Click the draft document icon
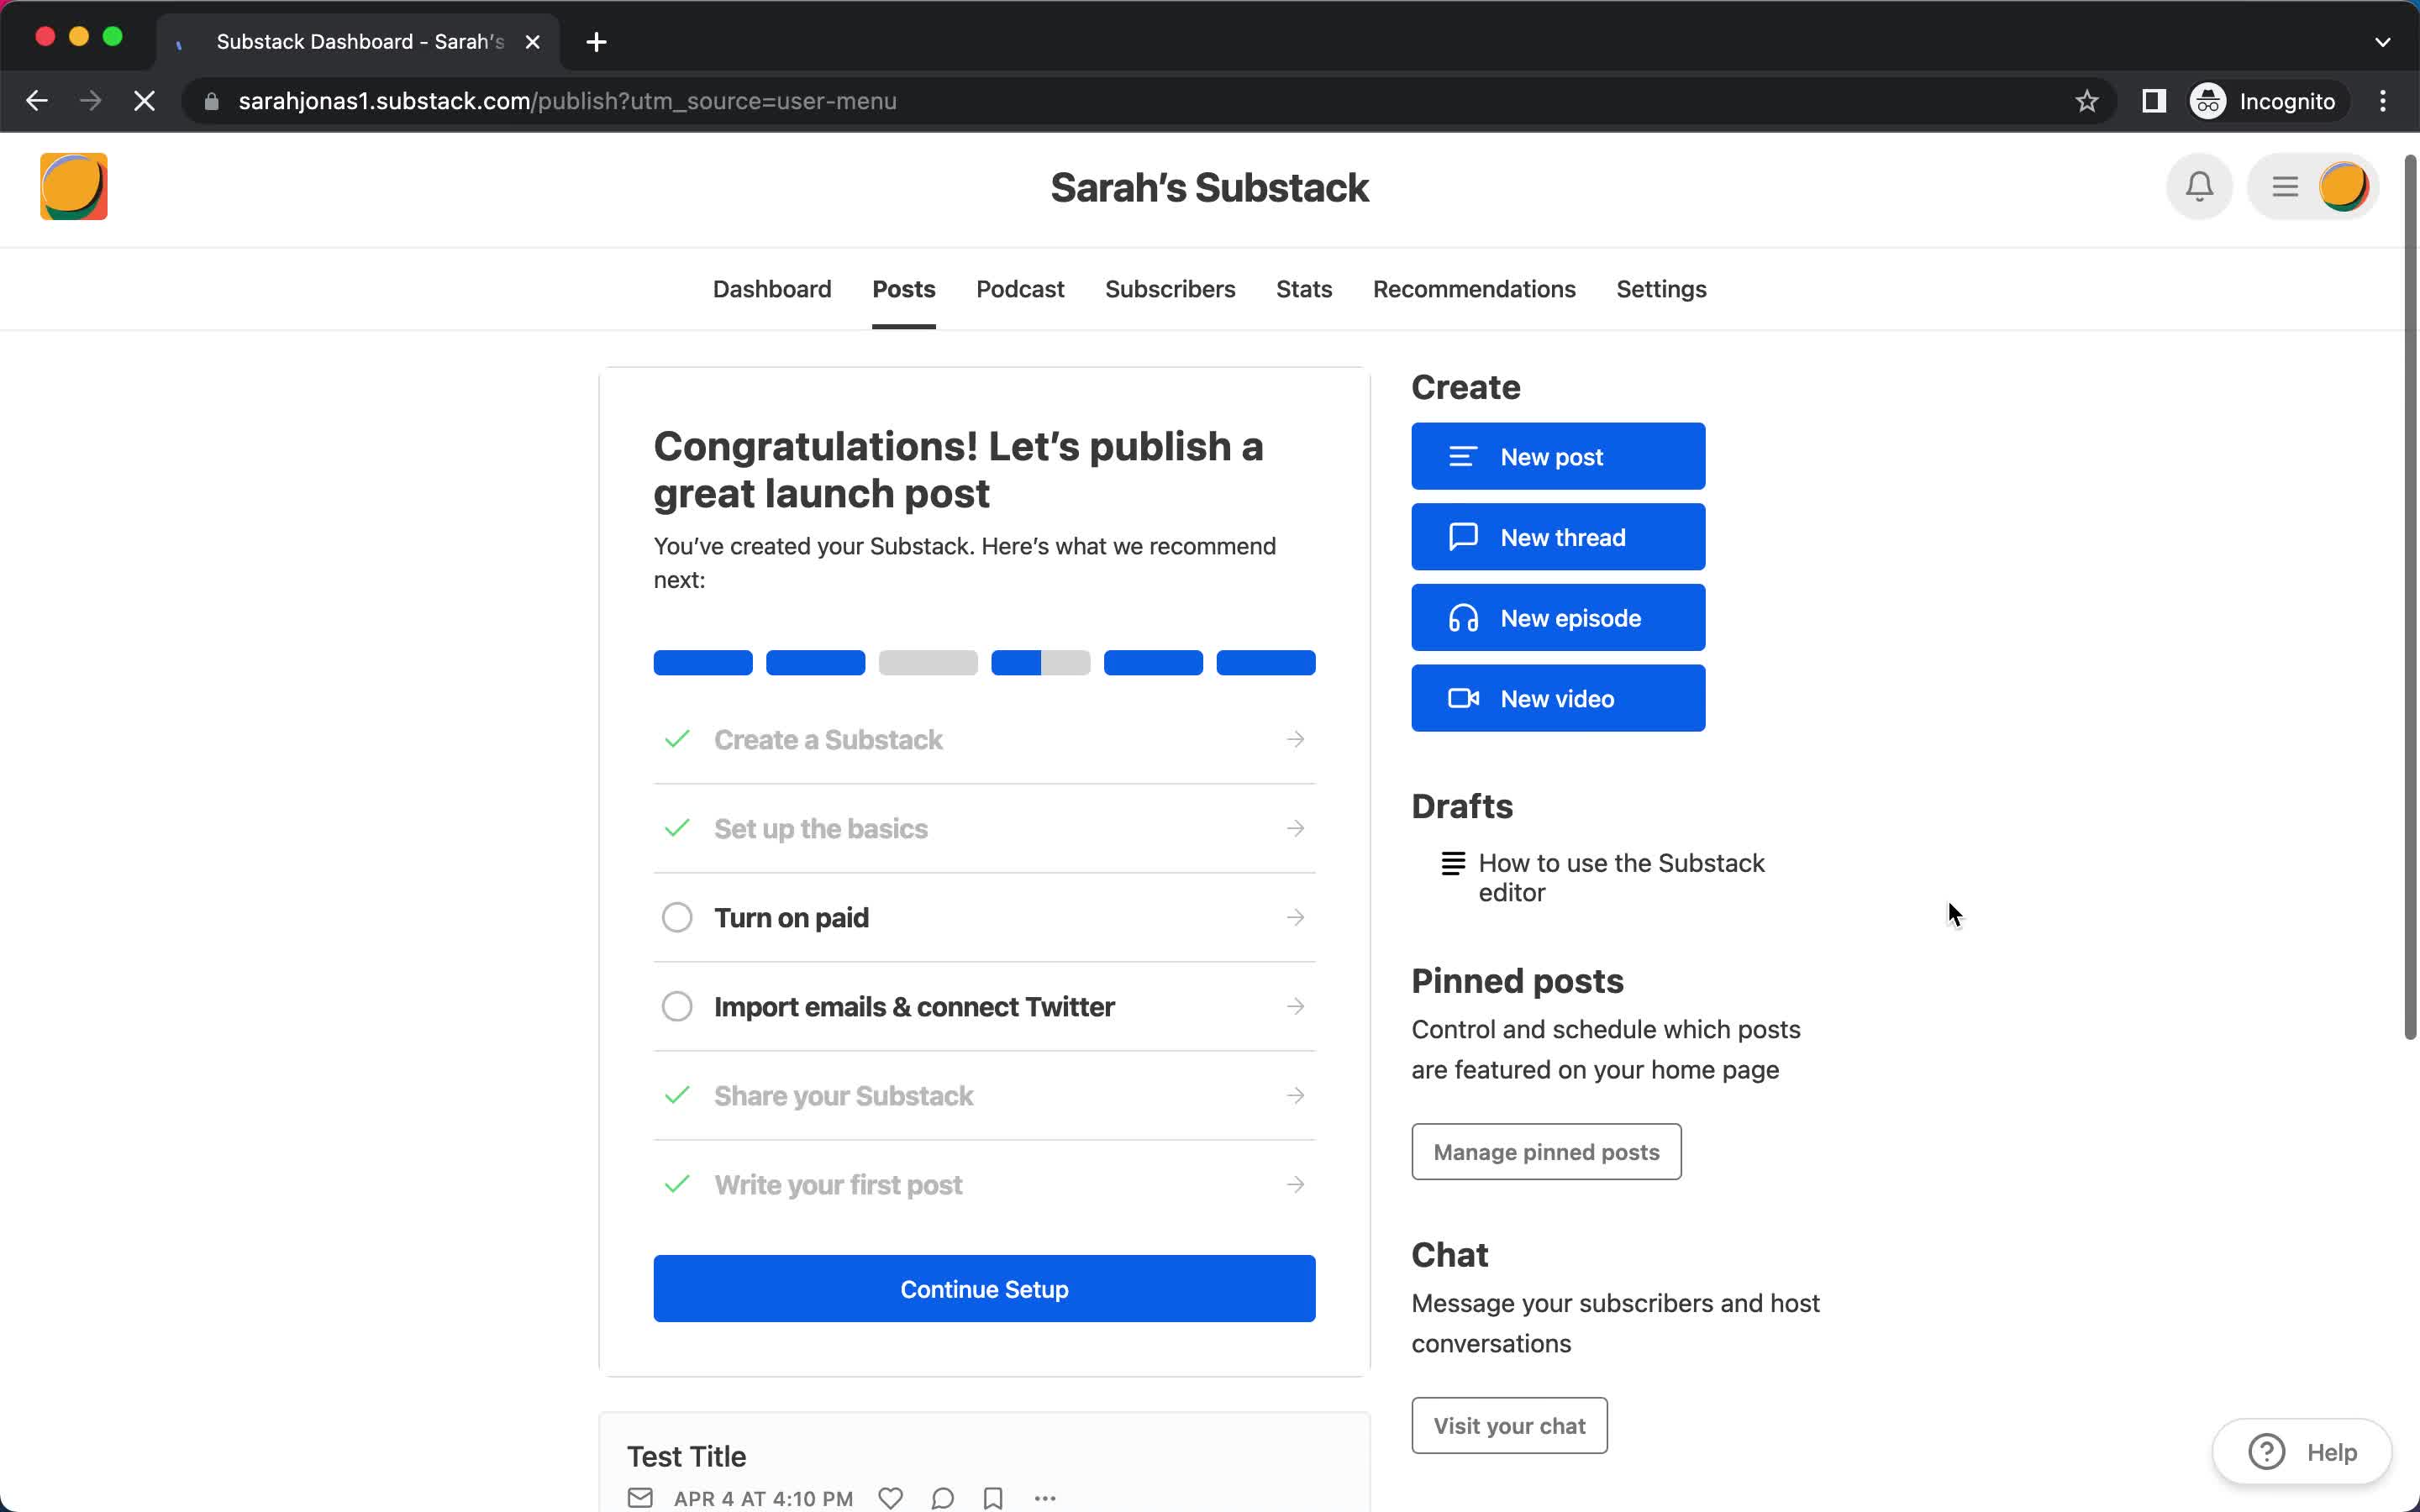 click(1453, 863)
